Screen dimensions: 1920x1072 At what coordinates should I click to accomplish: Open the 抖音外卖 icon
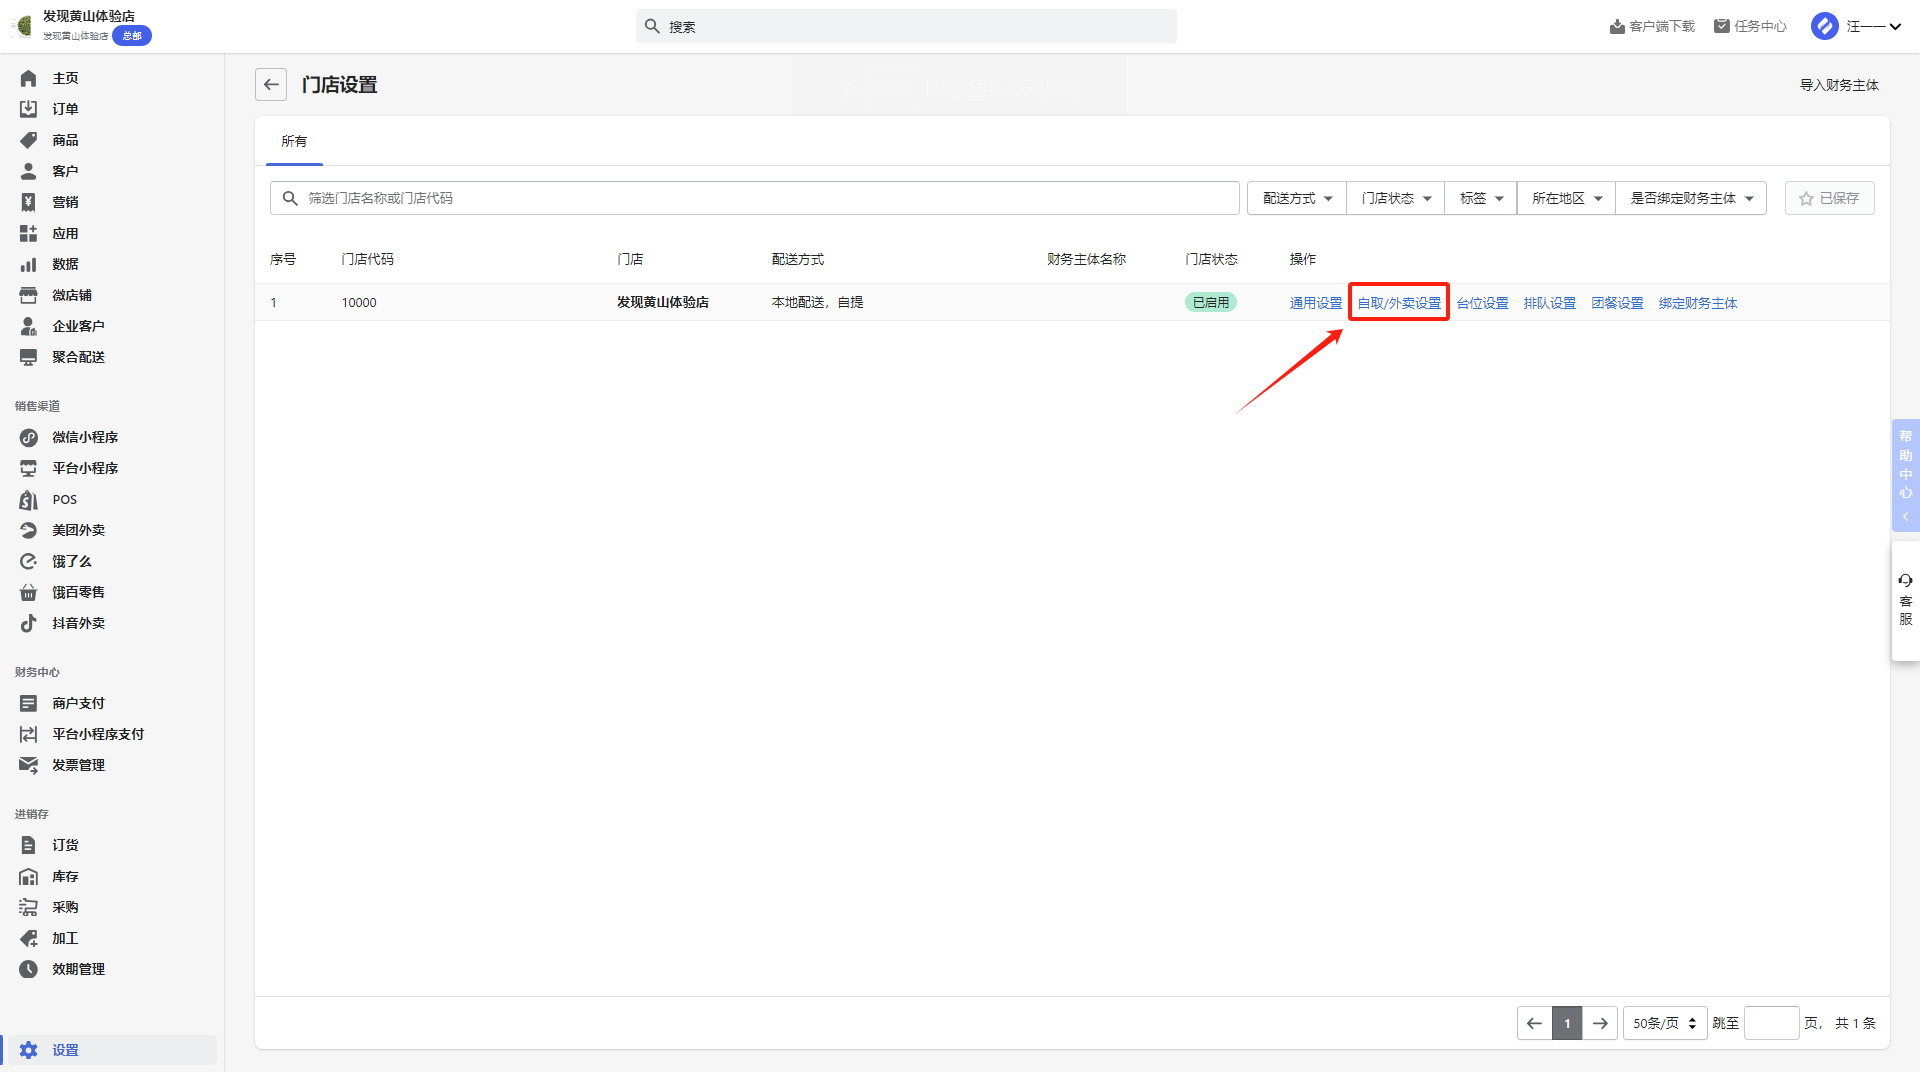pos(28,623)
